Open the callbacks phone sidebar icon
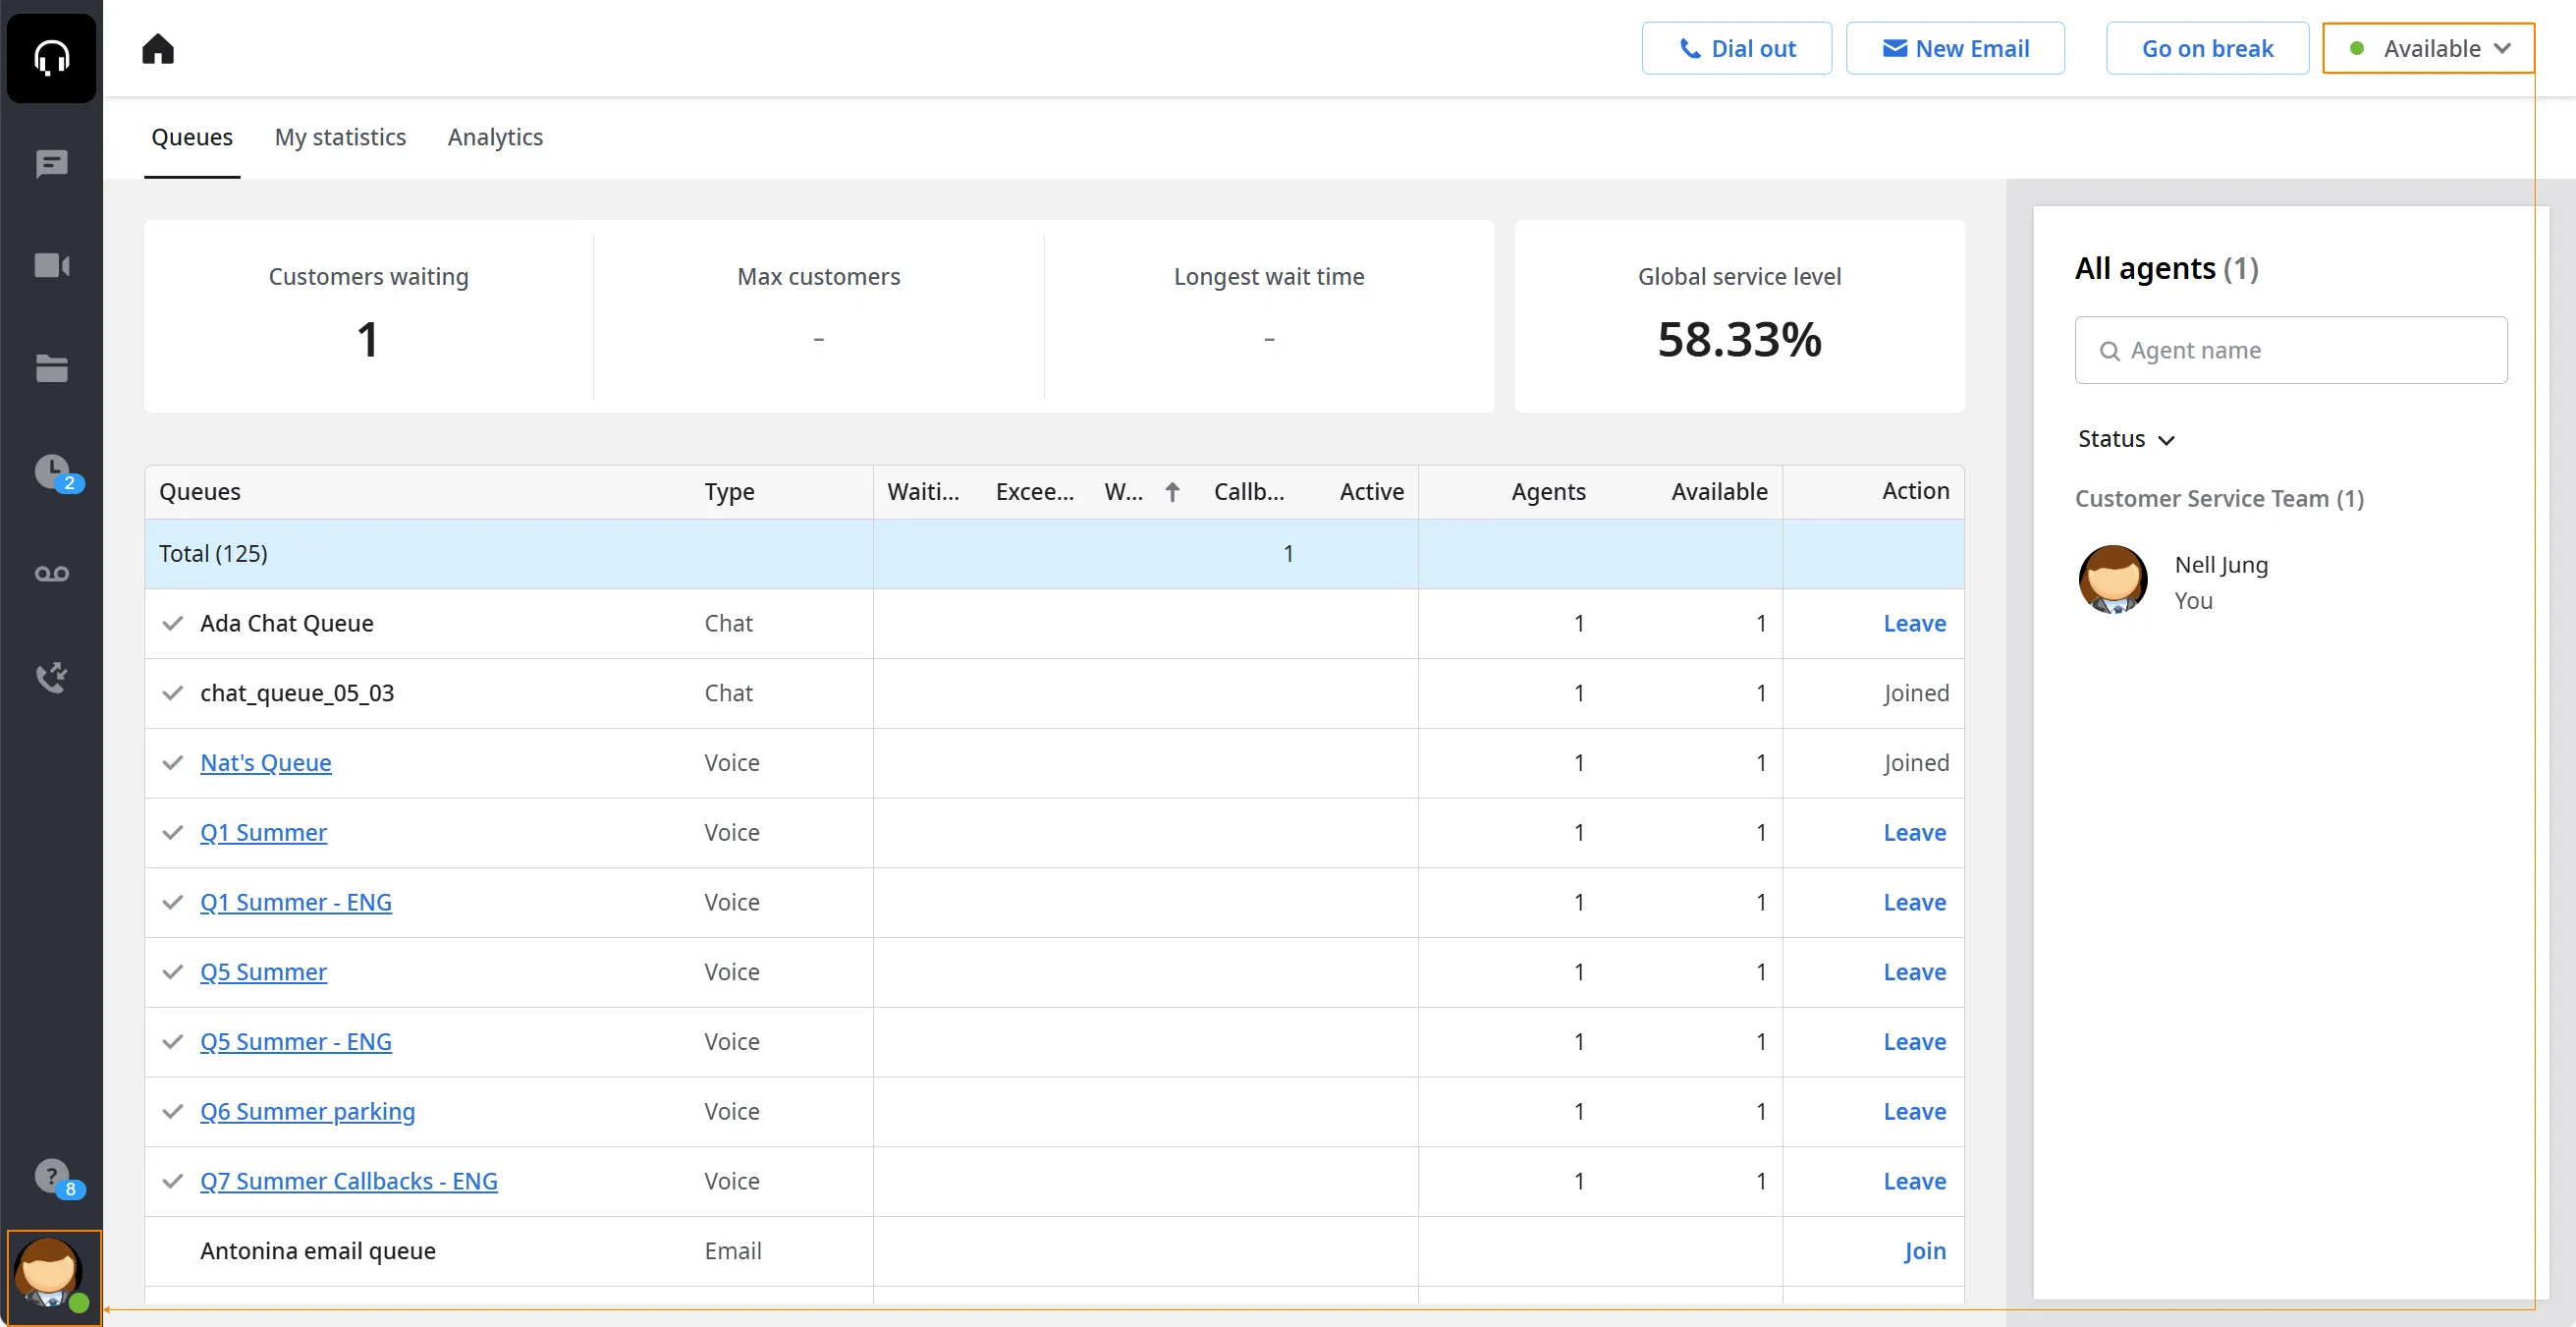Image resolution: width=2576 pixels, height=1327 pixels. coord(51,677)
